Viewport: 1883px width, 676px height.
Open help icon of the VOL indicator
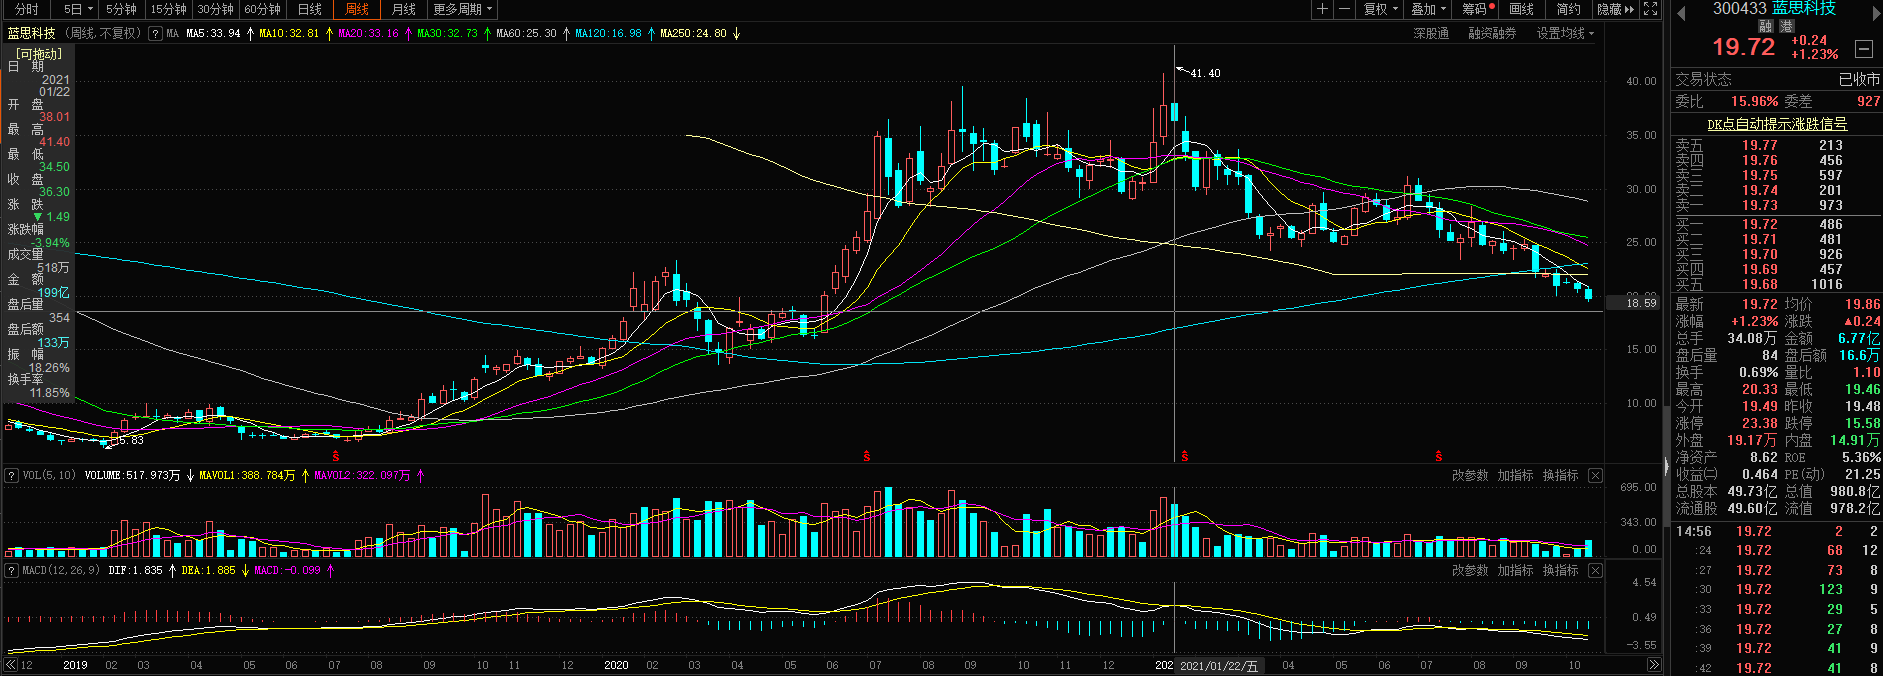point(11,475)
